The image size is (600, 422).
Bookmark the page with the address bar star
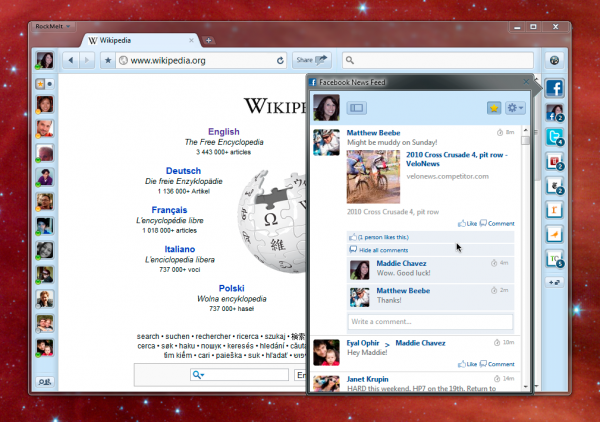click(108, 60)
